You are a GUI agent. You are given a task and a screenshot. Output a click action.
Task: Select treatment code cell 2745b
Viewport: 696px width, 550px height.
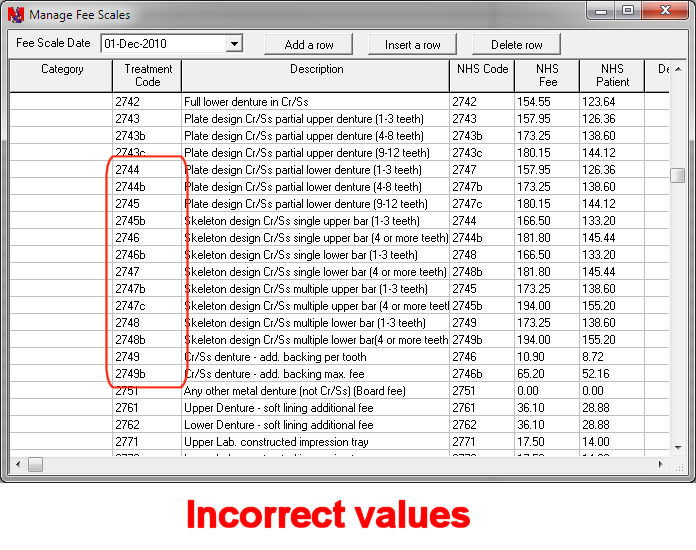(x=147, y=221)
